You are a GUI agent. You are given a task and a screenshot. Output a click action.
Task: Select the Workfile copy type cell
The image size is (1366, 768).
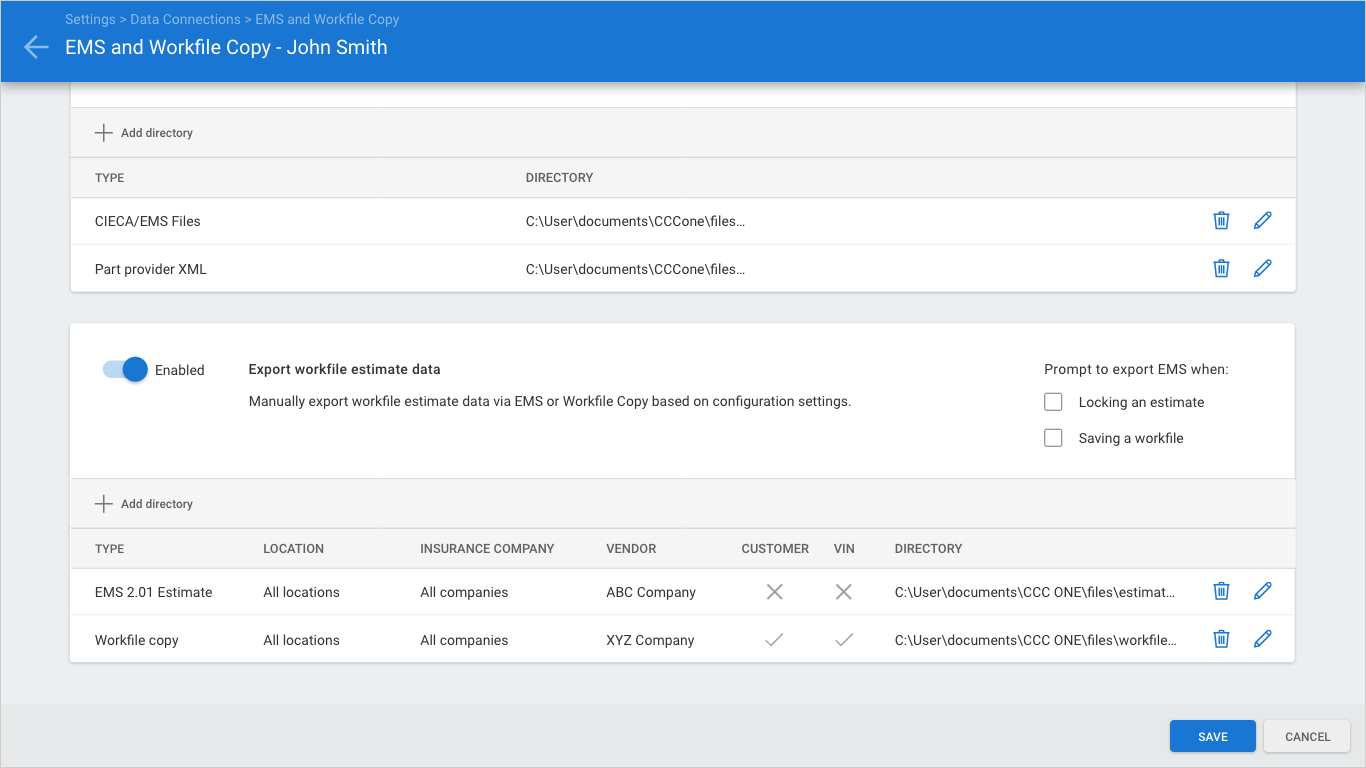click(x=137, y=640)
